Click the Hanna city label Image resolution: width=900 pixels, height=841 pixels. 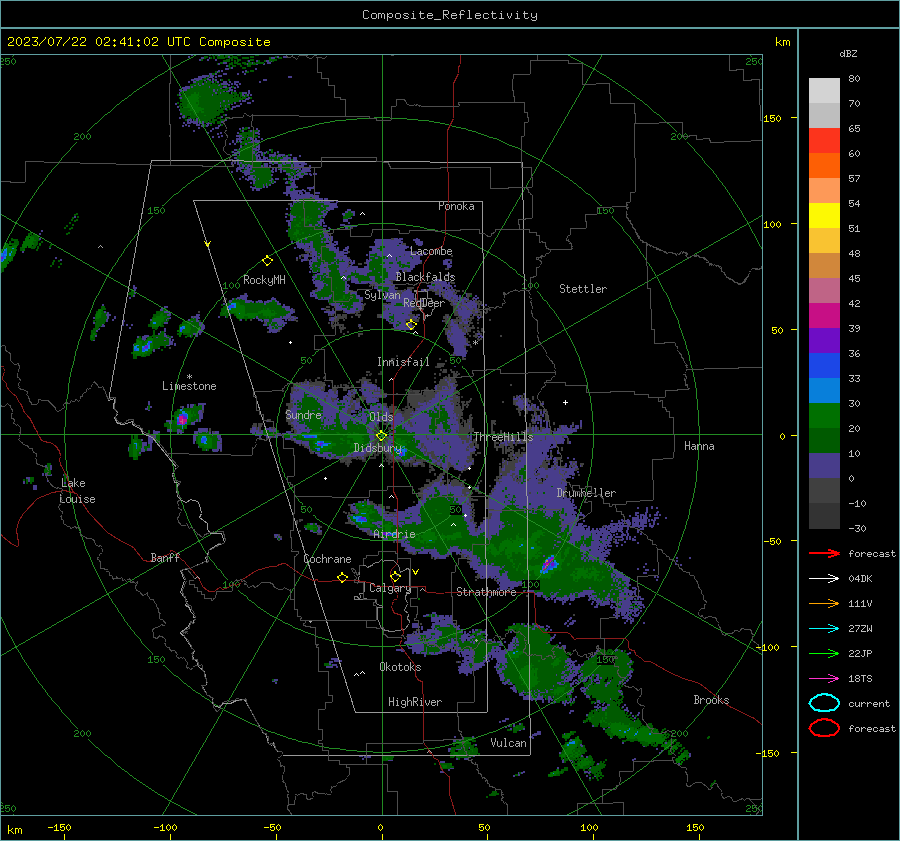[699, 446]
